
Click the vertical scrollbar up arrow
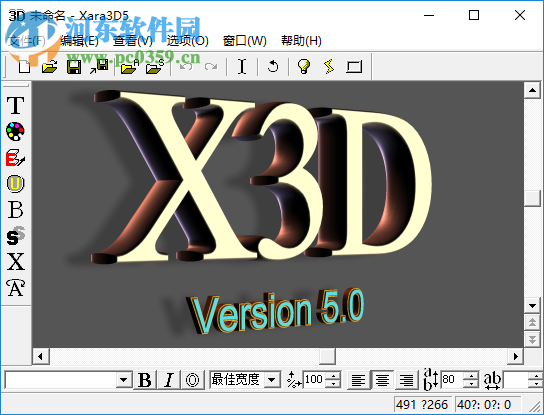click(532, 90)
